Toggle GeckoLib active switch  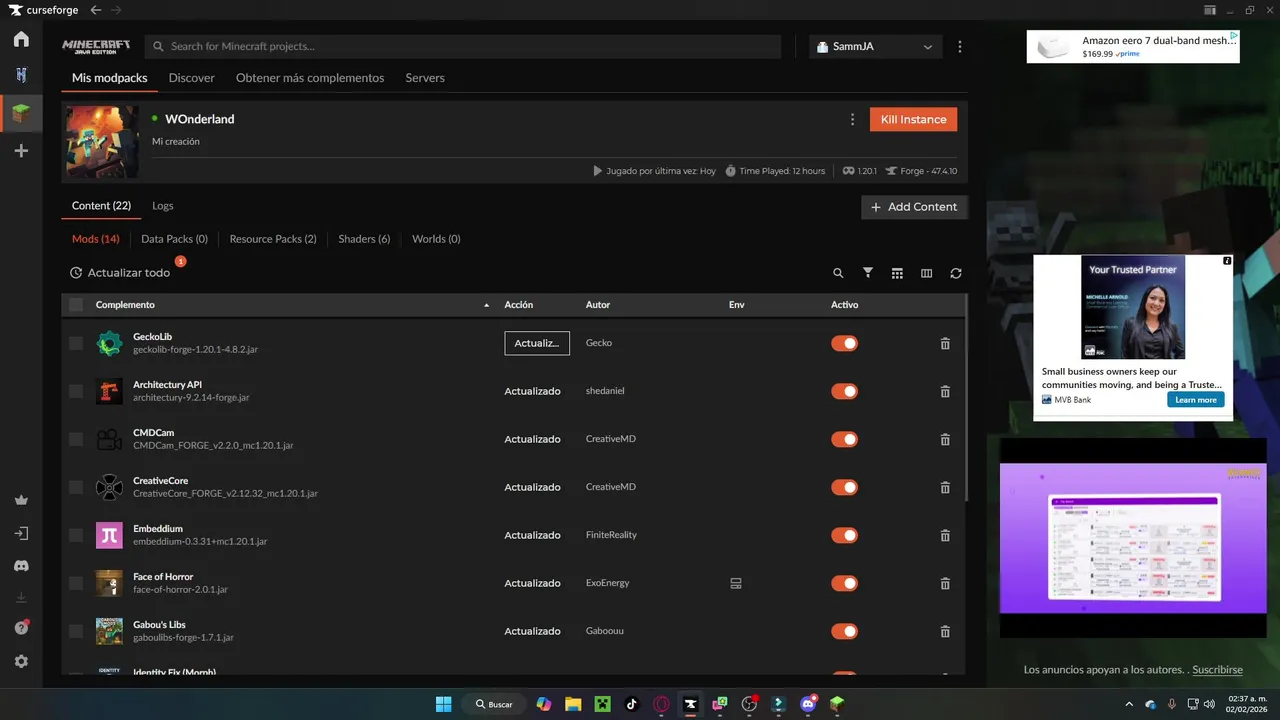[845, 343]
